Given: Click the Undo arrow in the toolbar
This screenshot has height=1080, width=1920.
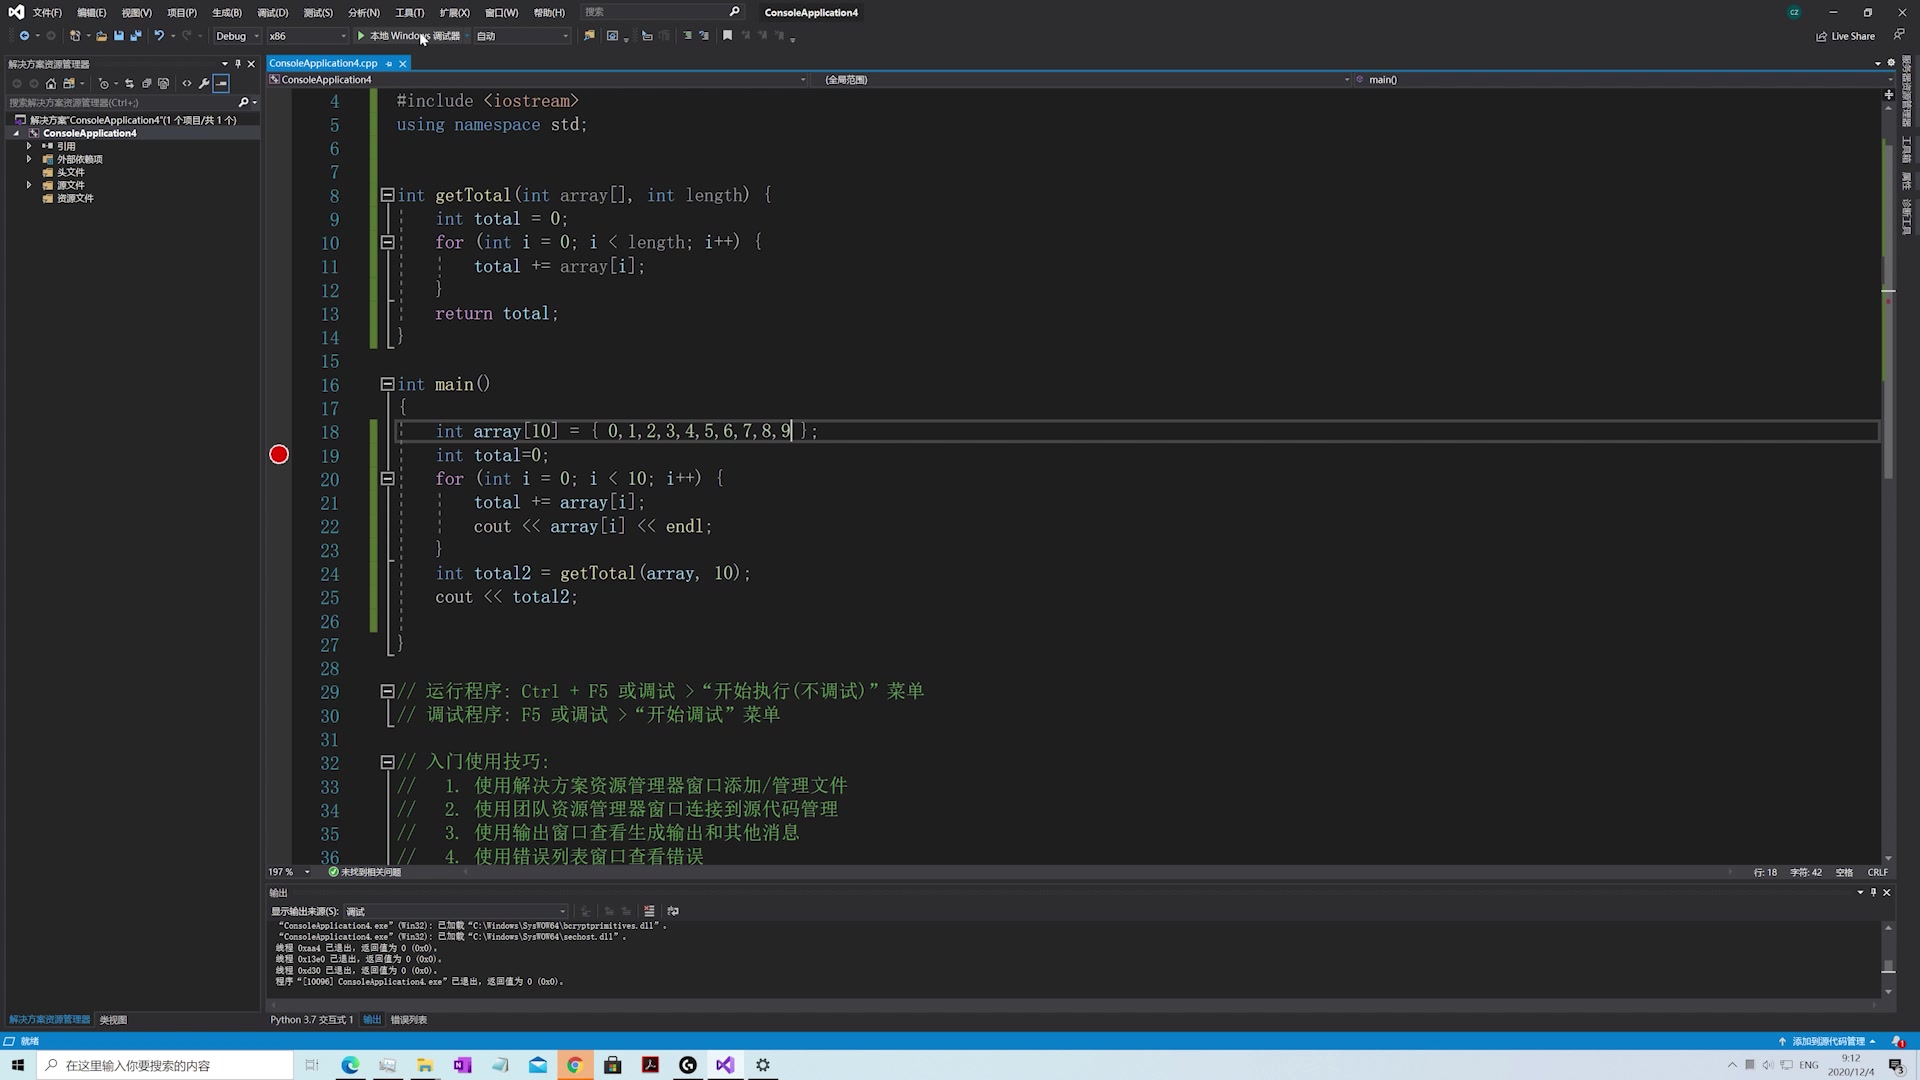Looking at the screenshot, I should (158, 36).
